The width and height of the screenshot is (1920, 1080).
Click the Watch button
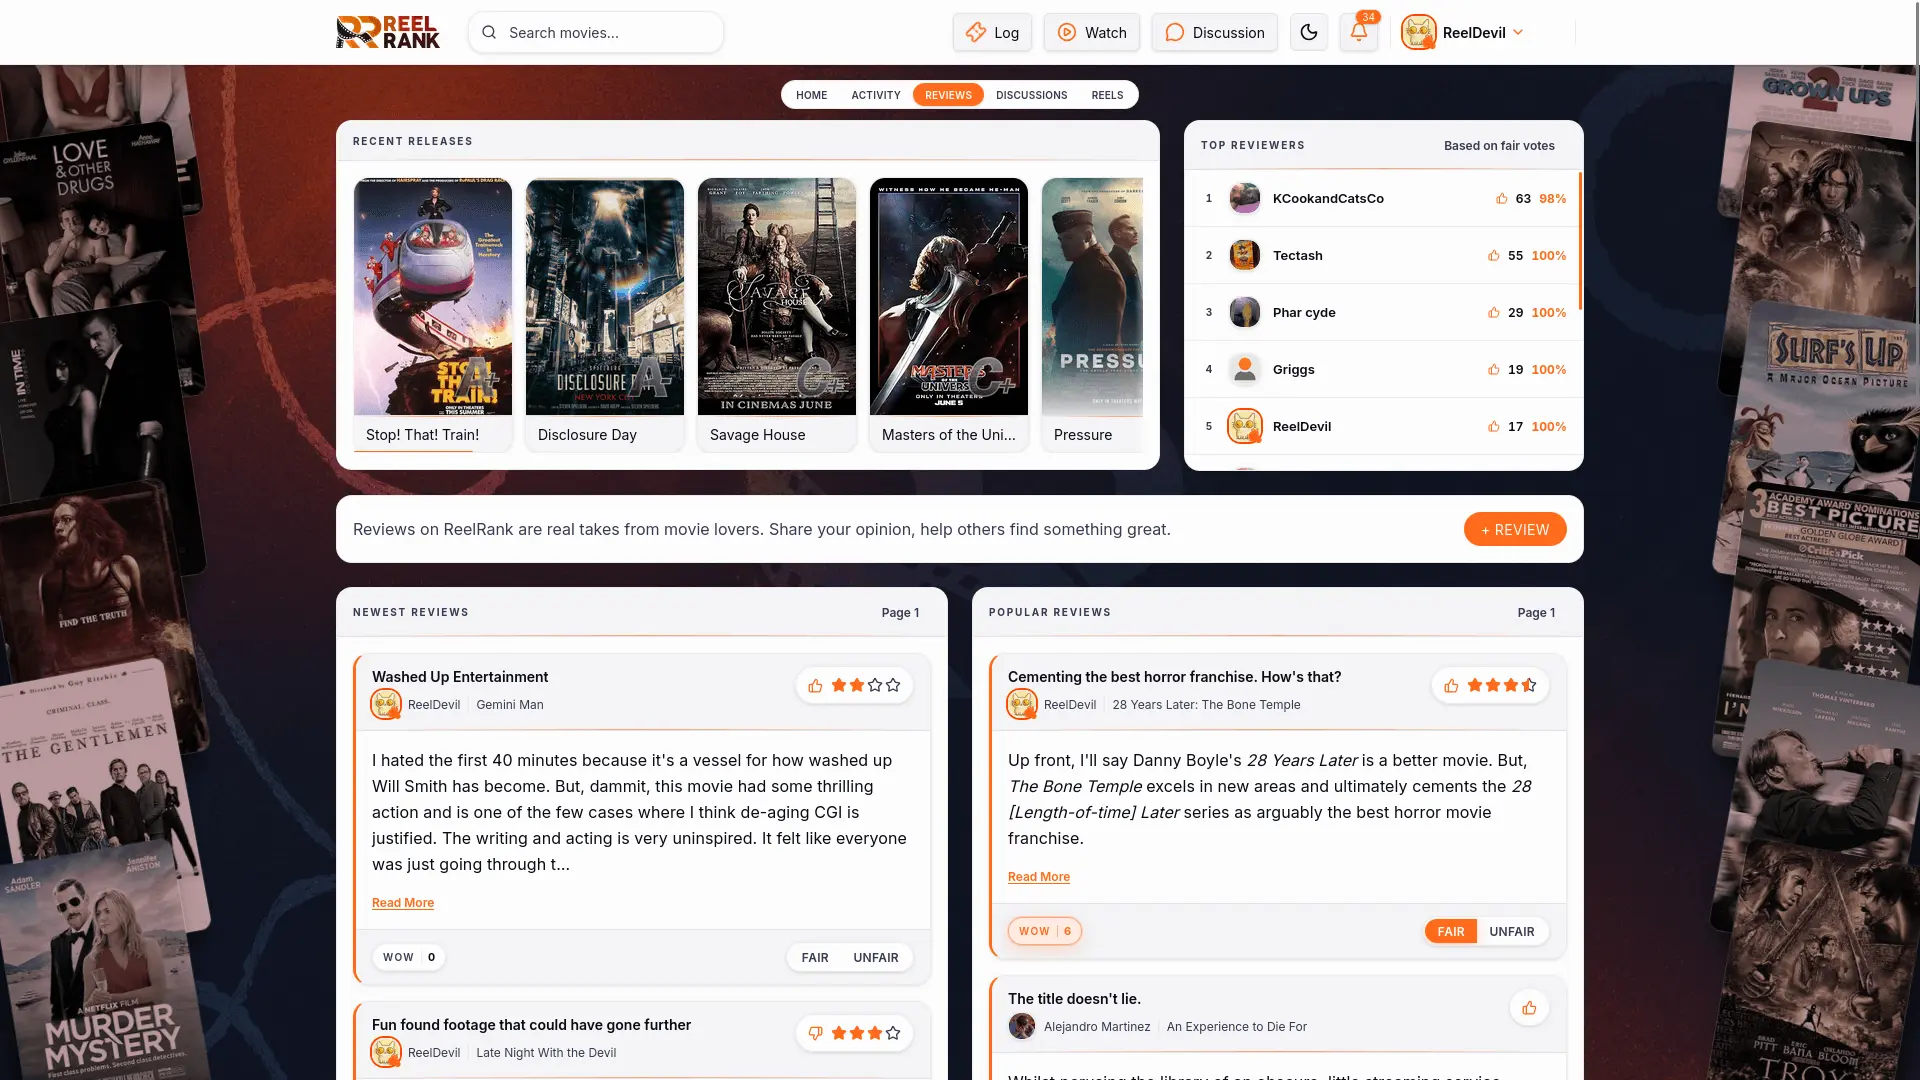[1092, 32]
